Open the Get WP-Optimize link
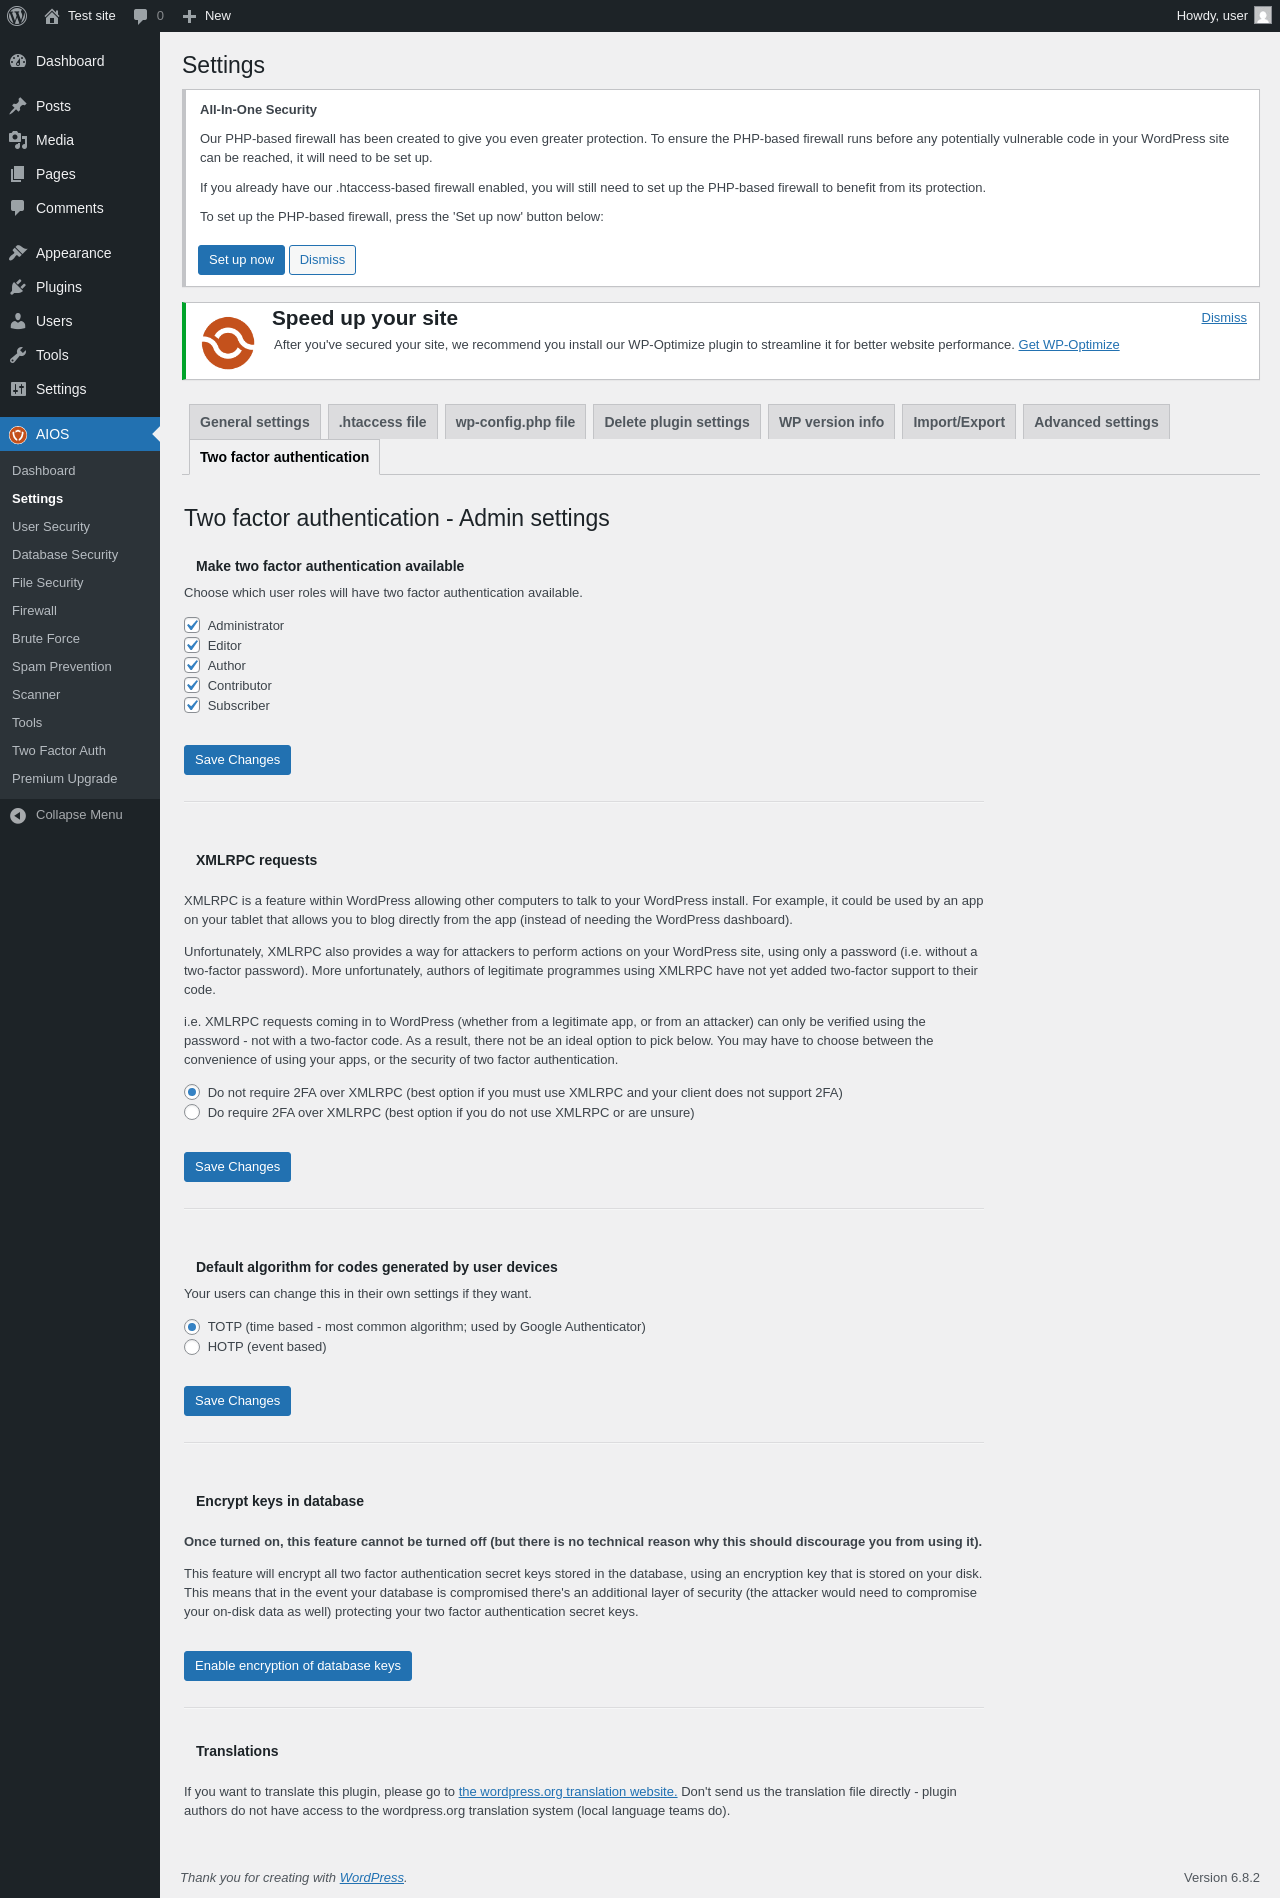The width and height of the screenshot is (1280, 1898). pyautogui.click(x=1069, y=345)
